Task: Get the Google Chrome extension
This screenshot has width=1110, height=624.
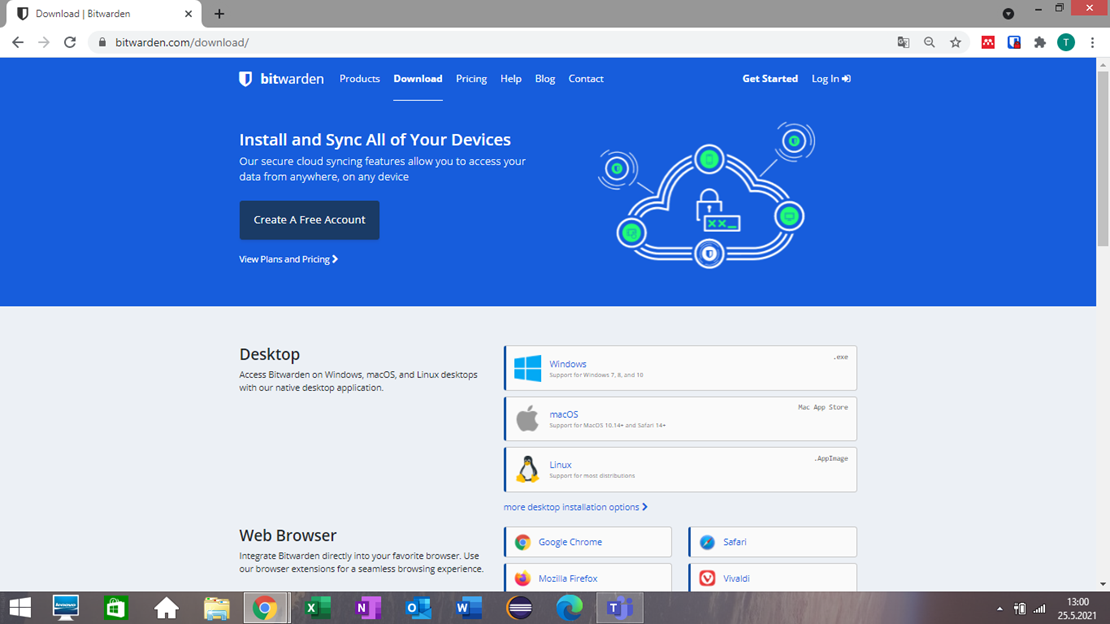Action: [588, 542]
